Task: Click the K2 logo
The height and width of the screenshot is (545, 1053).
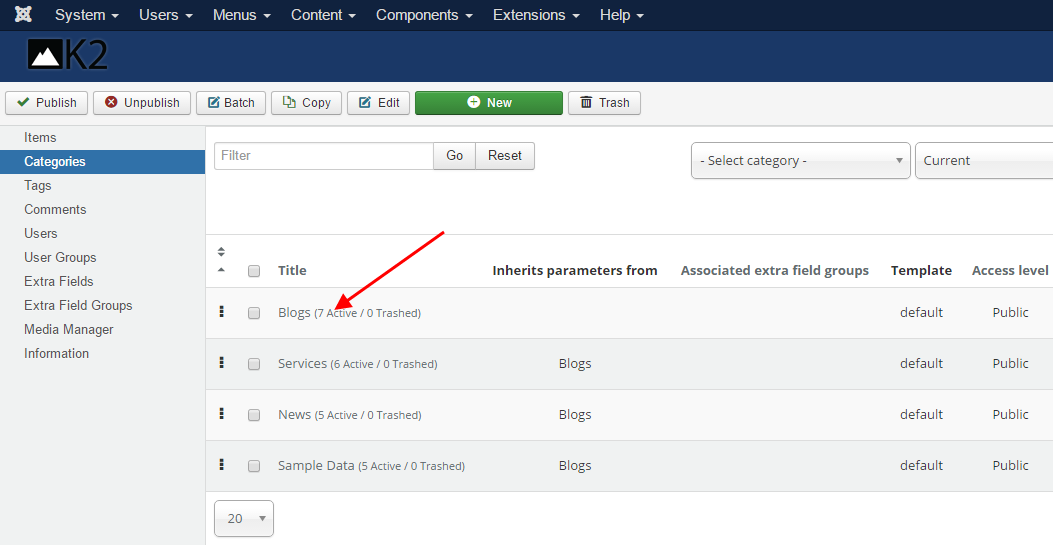Action: [x=68, y=56]
